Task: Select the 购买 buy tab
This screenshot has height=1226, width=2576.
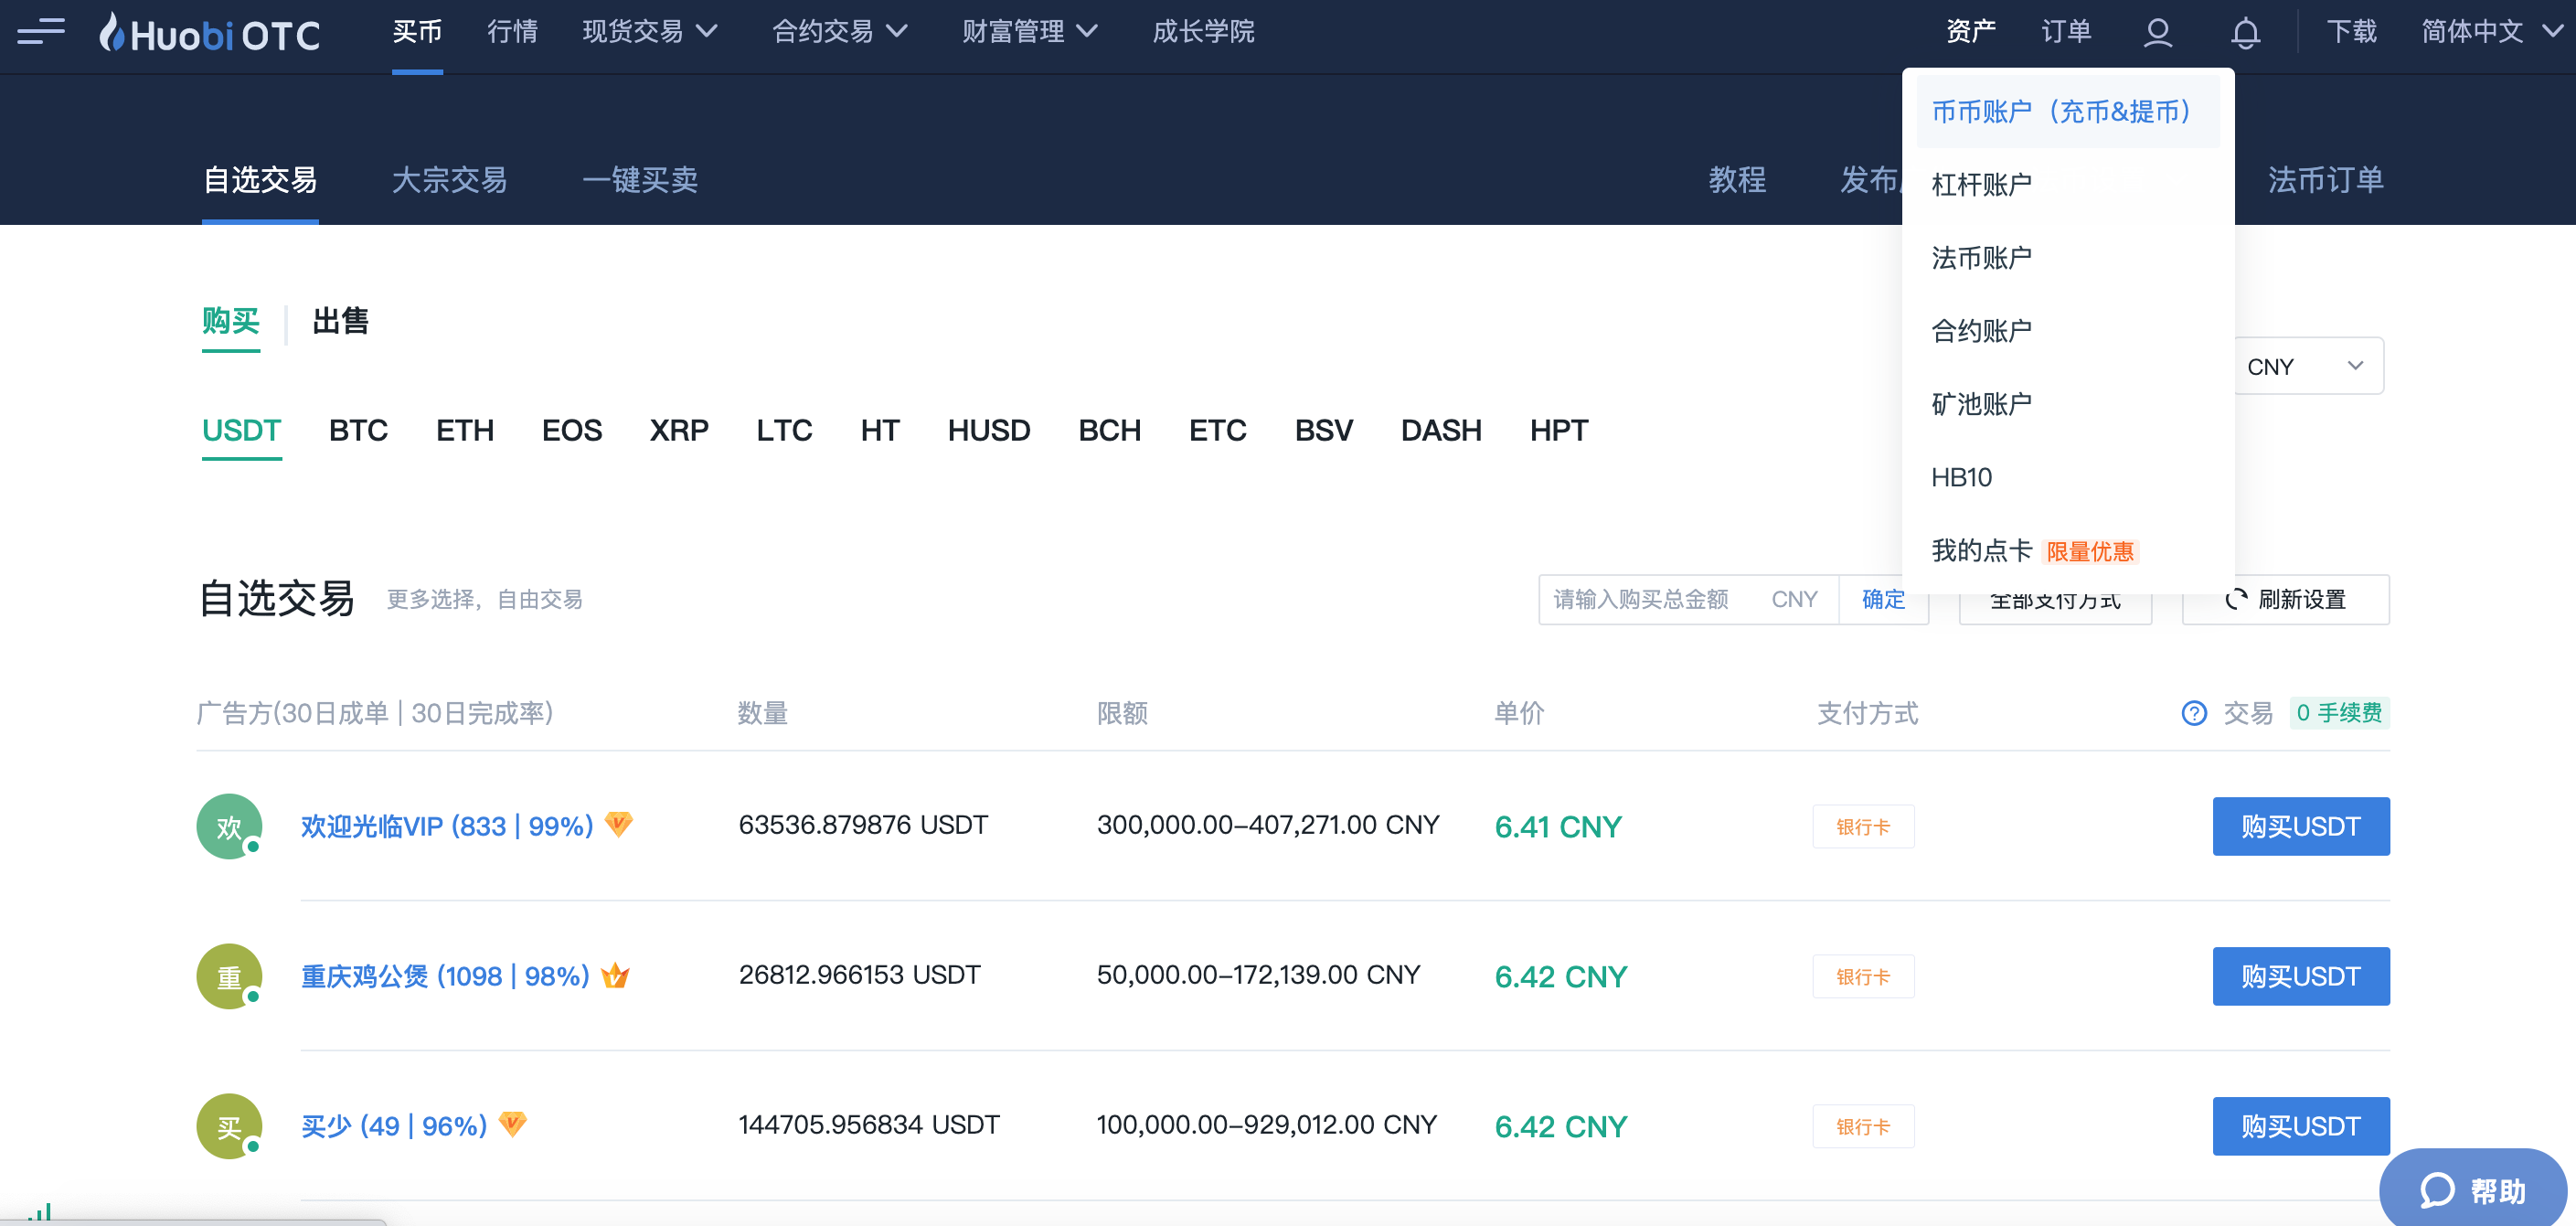Action: click(231, 321)
